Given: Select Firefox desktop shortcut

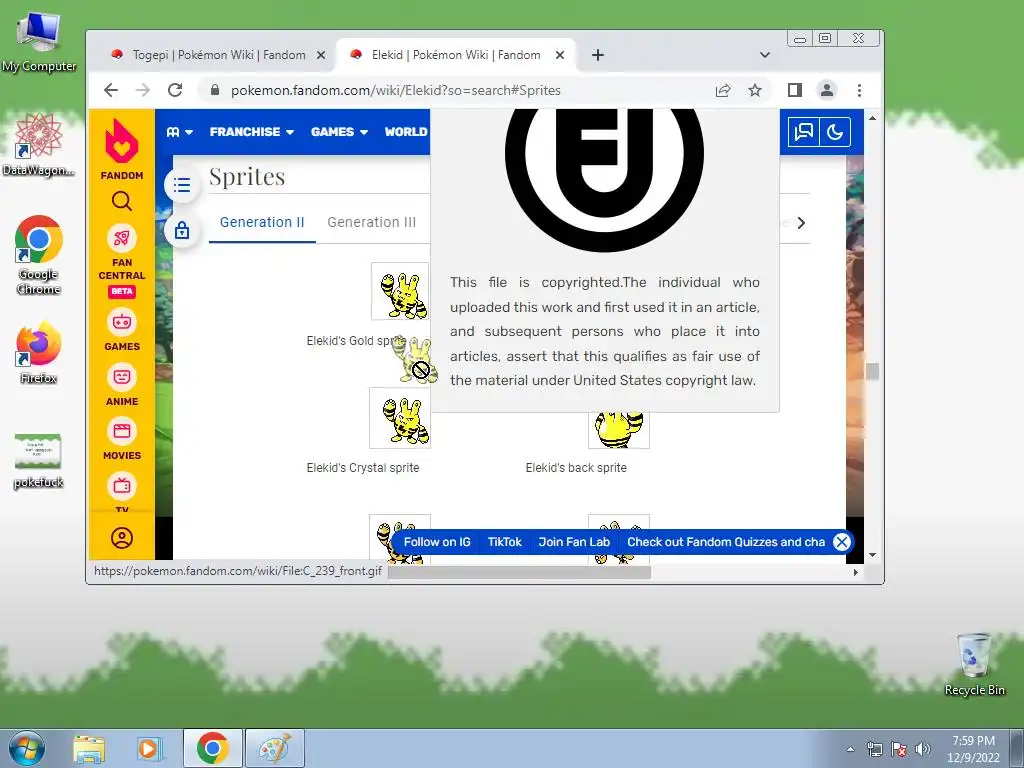Looking at the screenshot, I should point(39,353).
